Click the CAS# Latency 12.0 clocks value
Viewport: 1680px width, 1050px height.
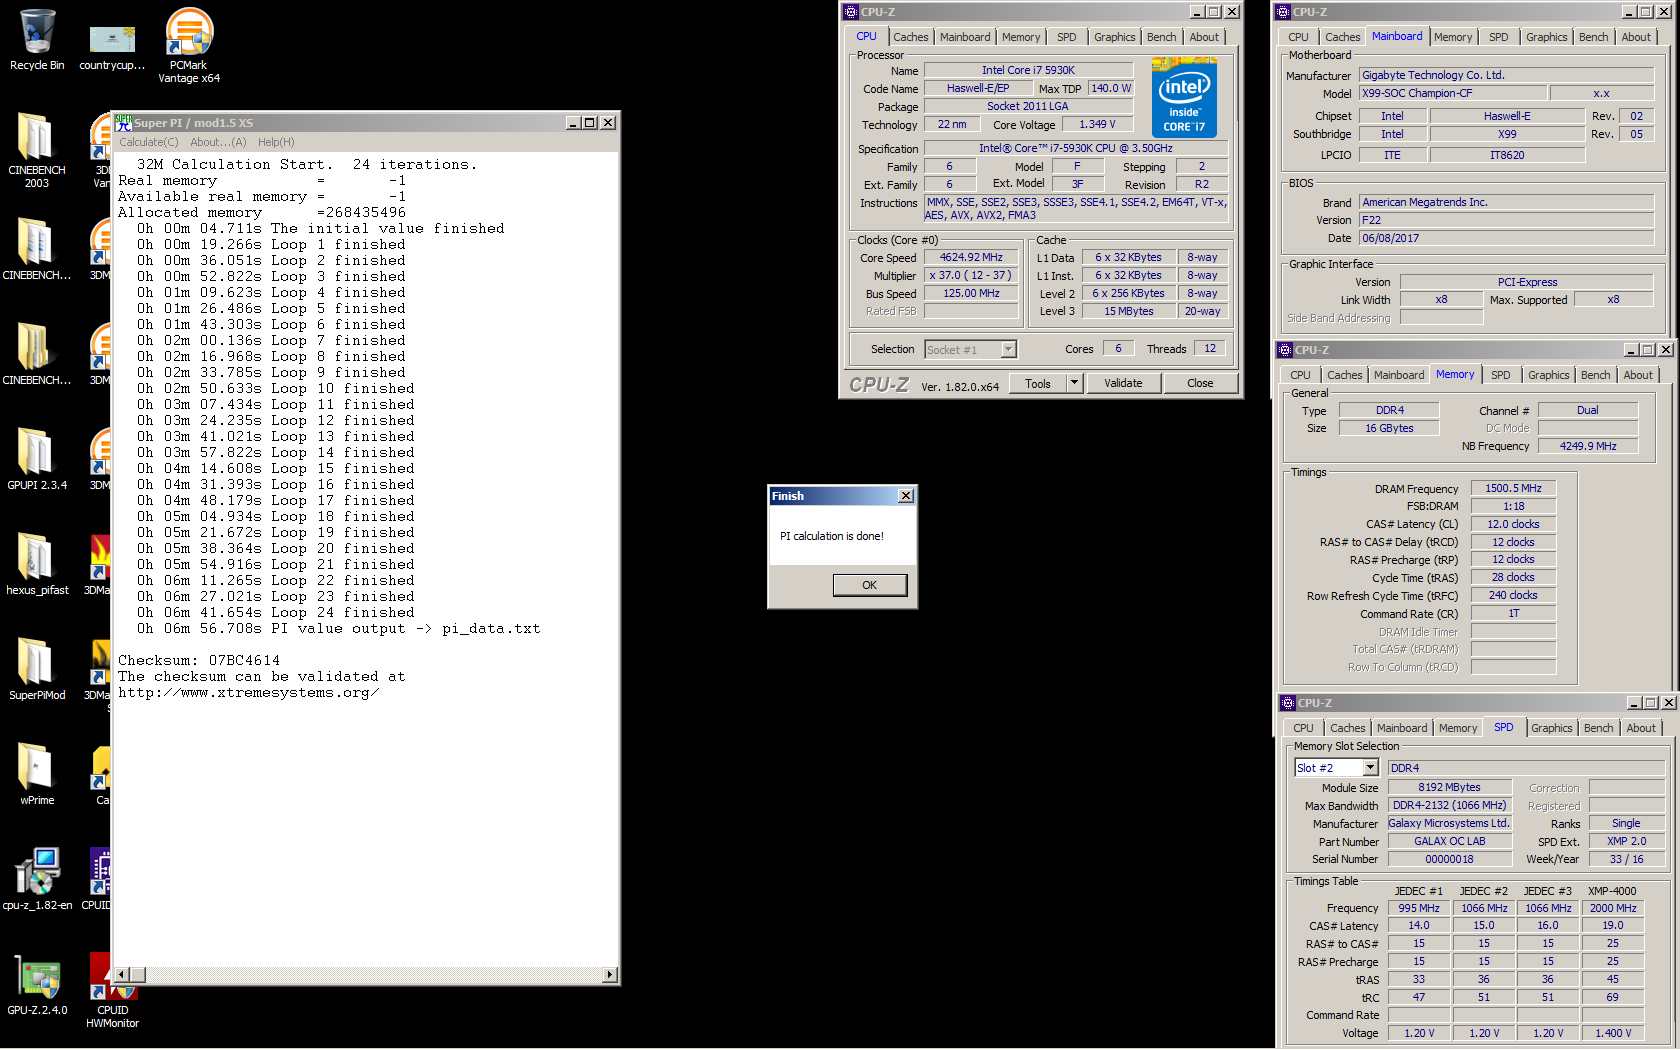click(x=1512, y=524)
